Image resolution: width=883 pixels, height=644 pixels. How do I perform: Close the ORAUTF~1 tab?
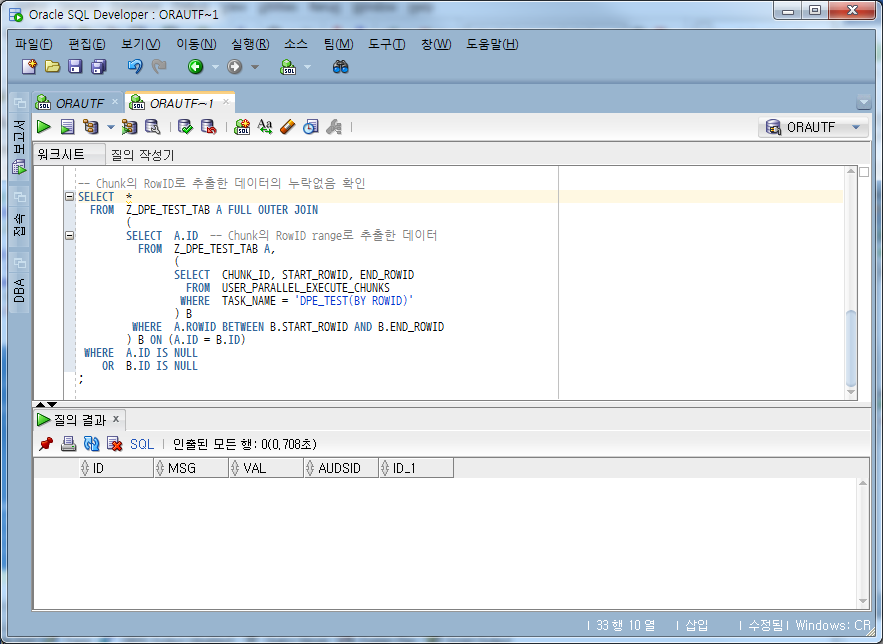click(225, 101)
